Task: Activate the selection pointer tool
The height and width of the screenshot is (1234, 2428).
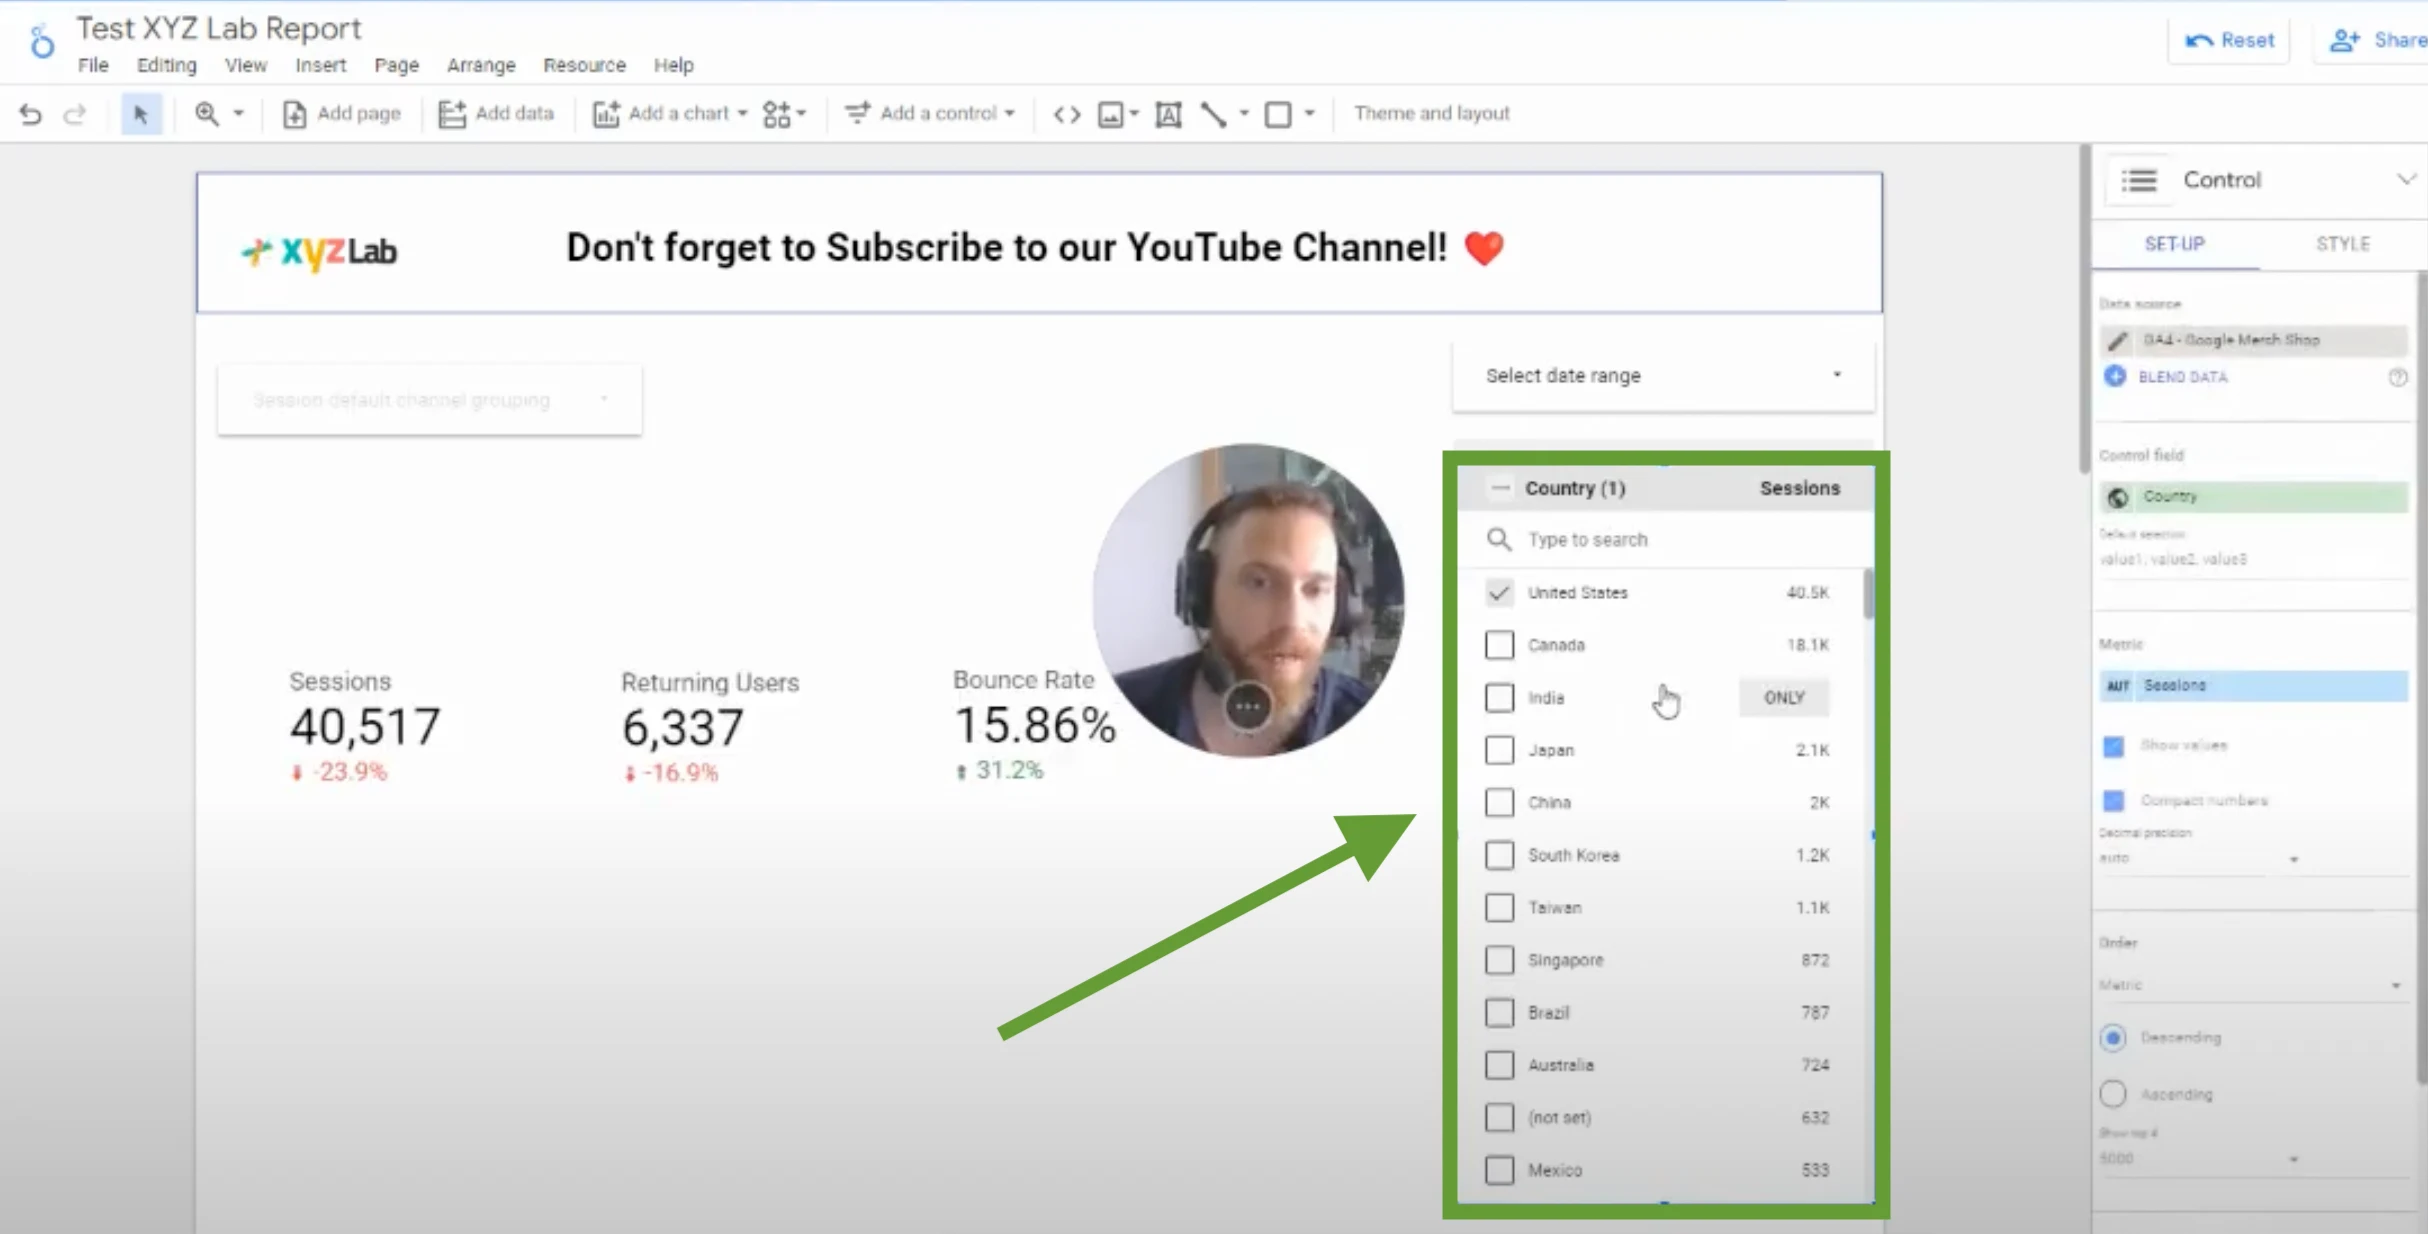Action: point(140,114)
